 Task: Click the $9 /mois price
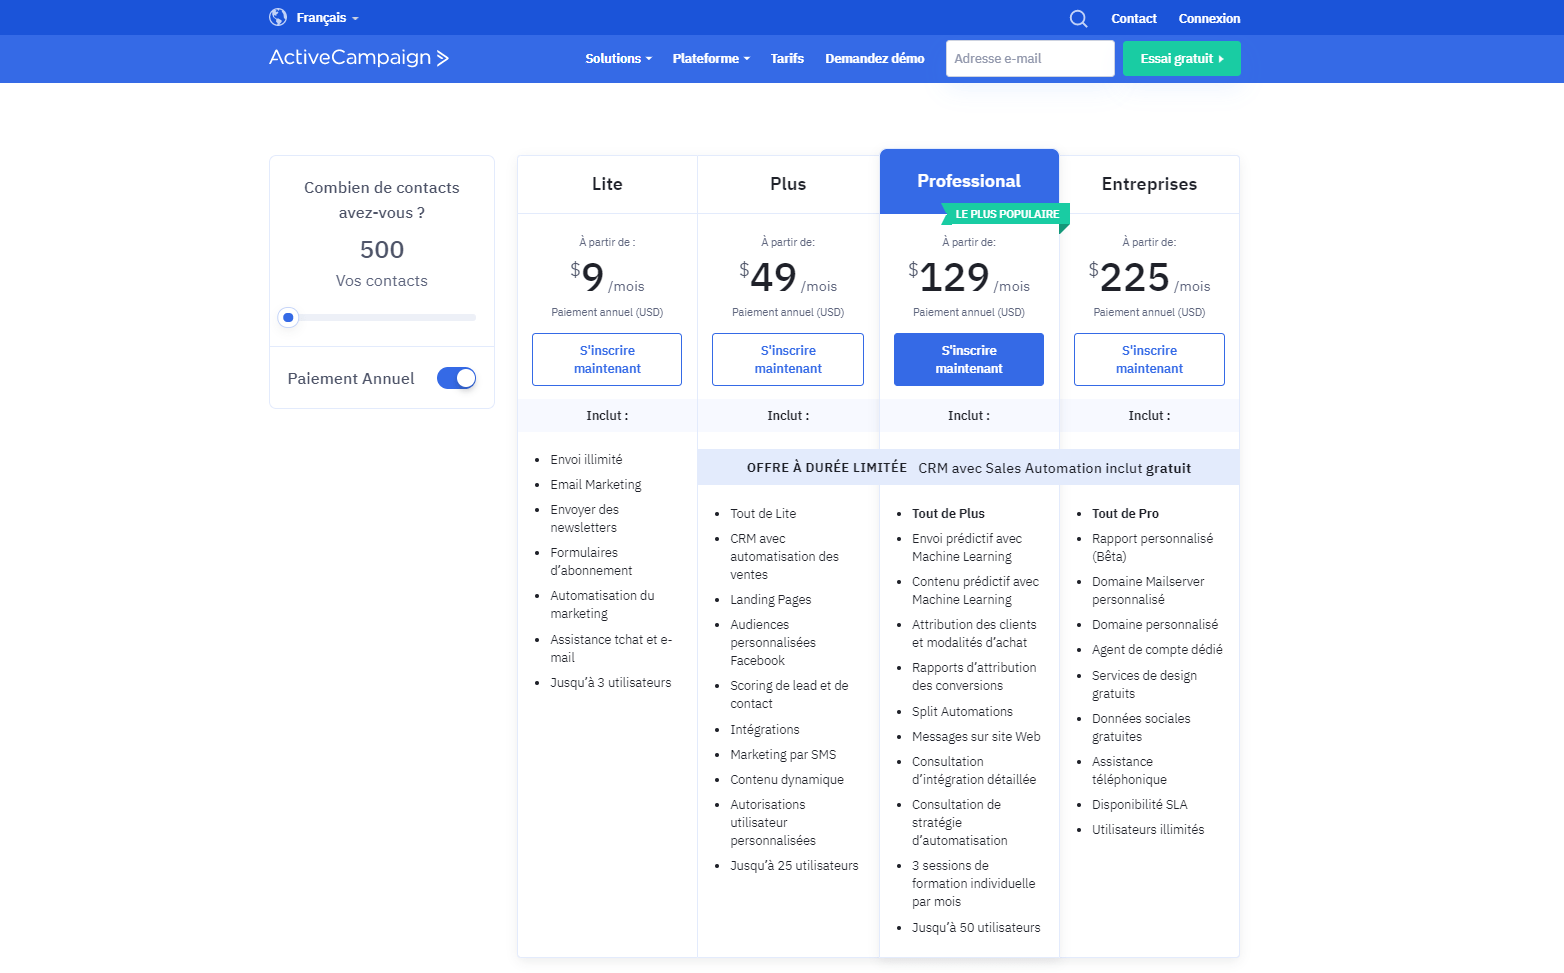tap(607, 277)
